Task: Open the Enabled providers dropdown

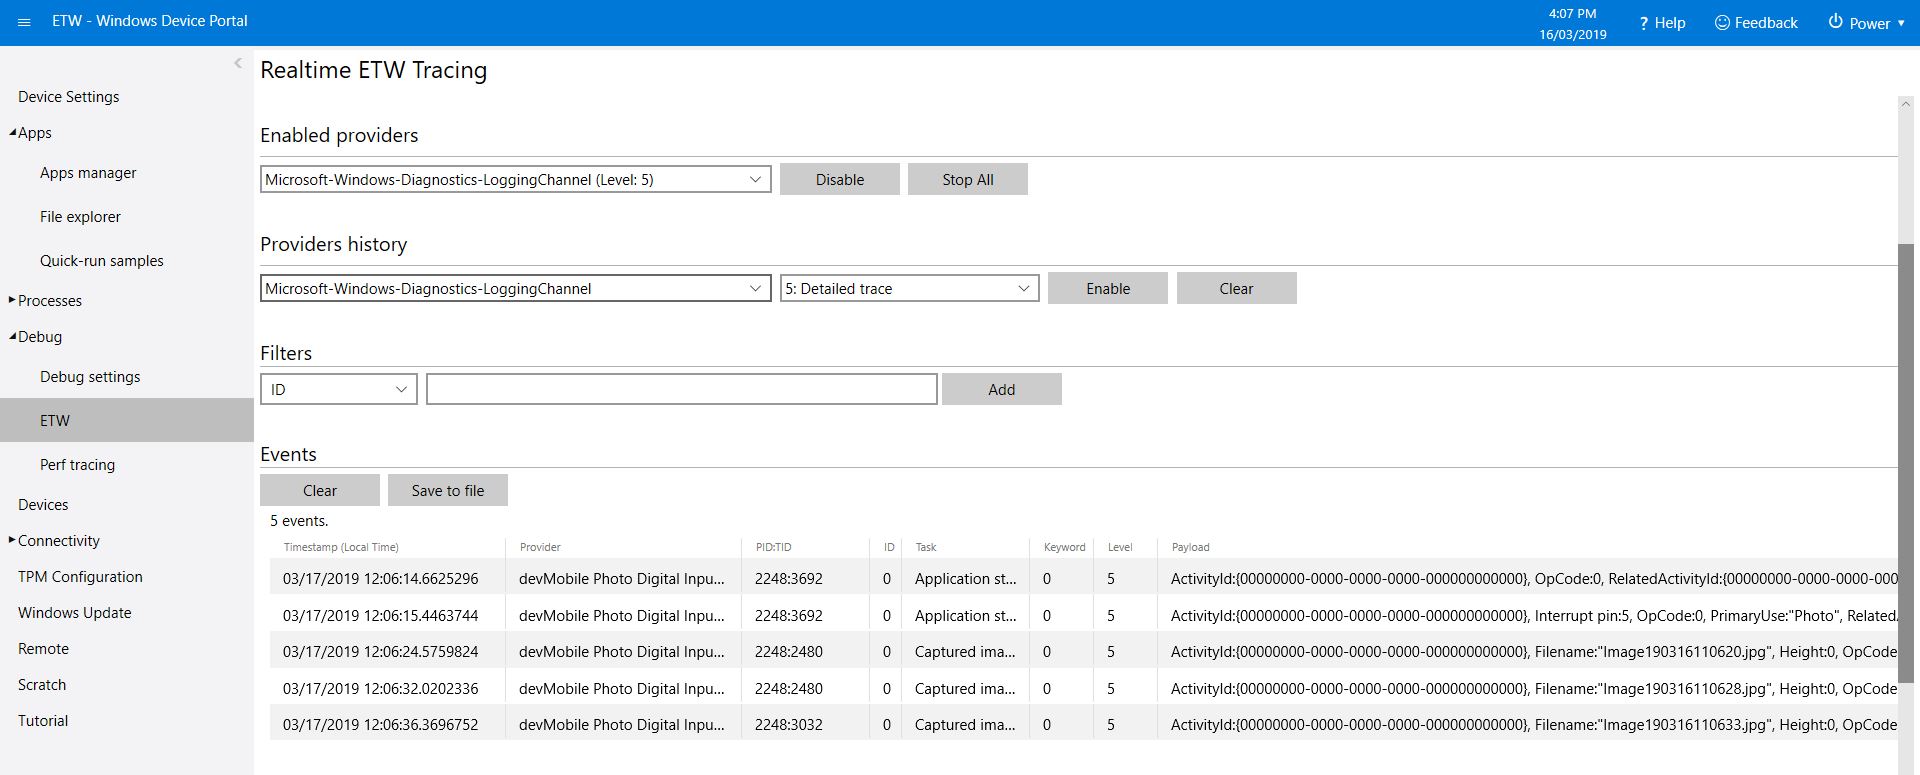Action: pyautogui.click(x=515, y=180)
